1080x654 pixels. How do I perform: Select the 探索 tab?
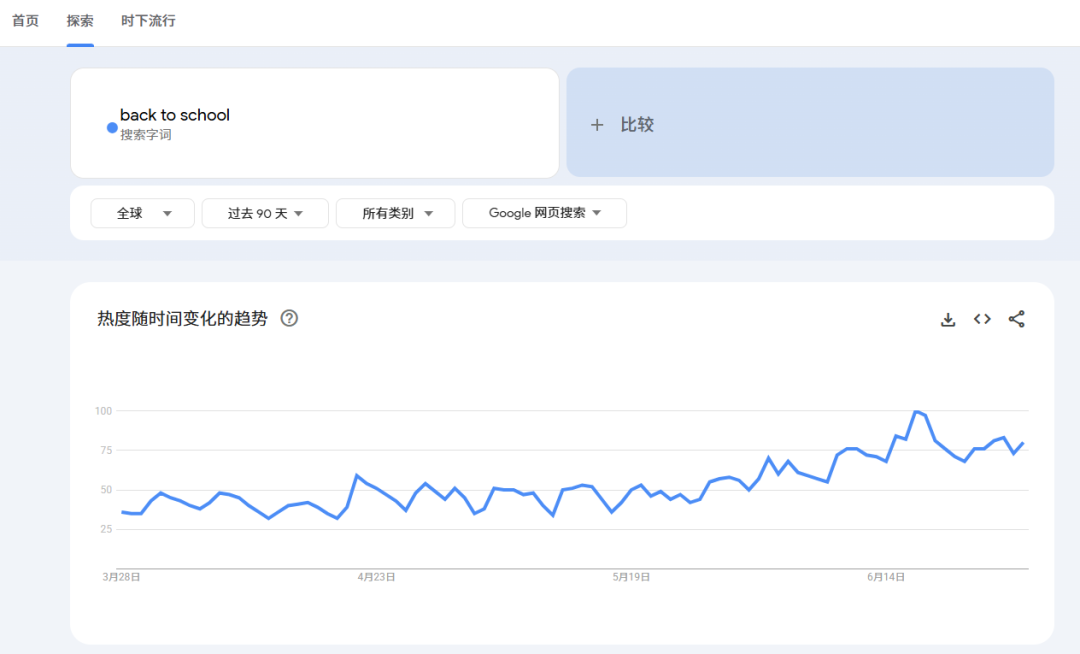point(80,21)
